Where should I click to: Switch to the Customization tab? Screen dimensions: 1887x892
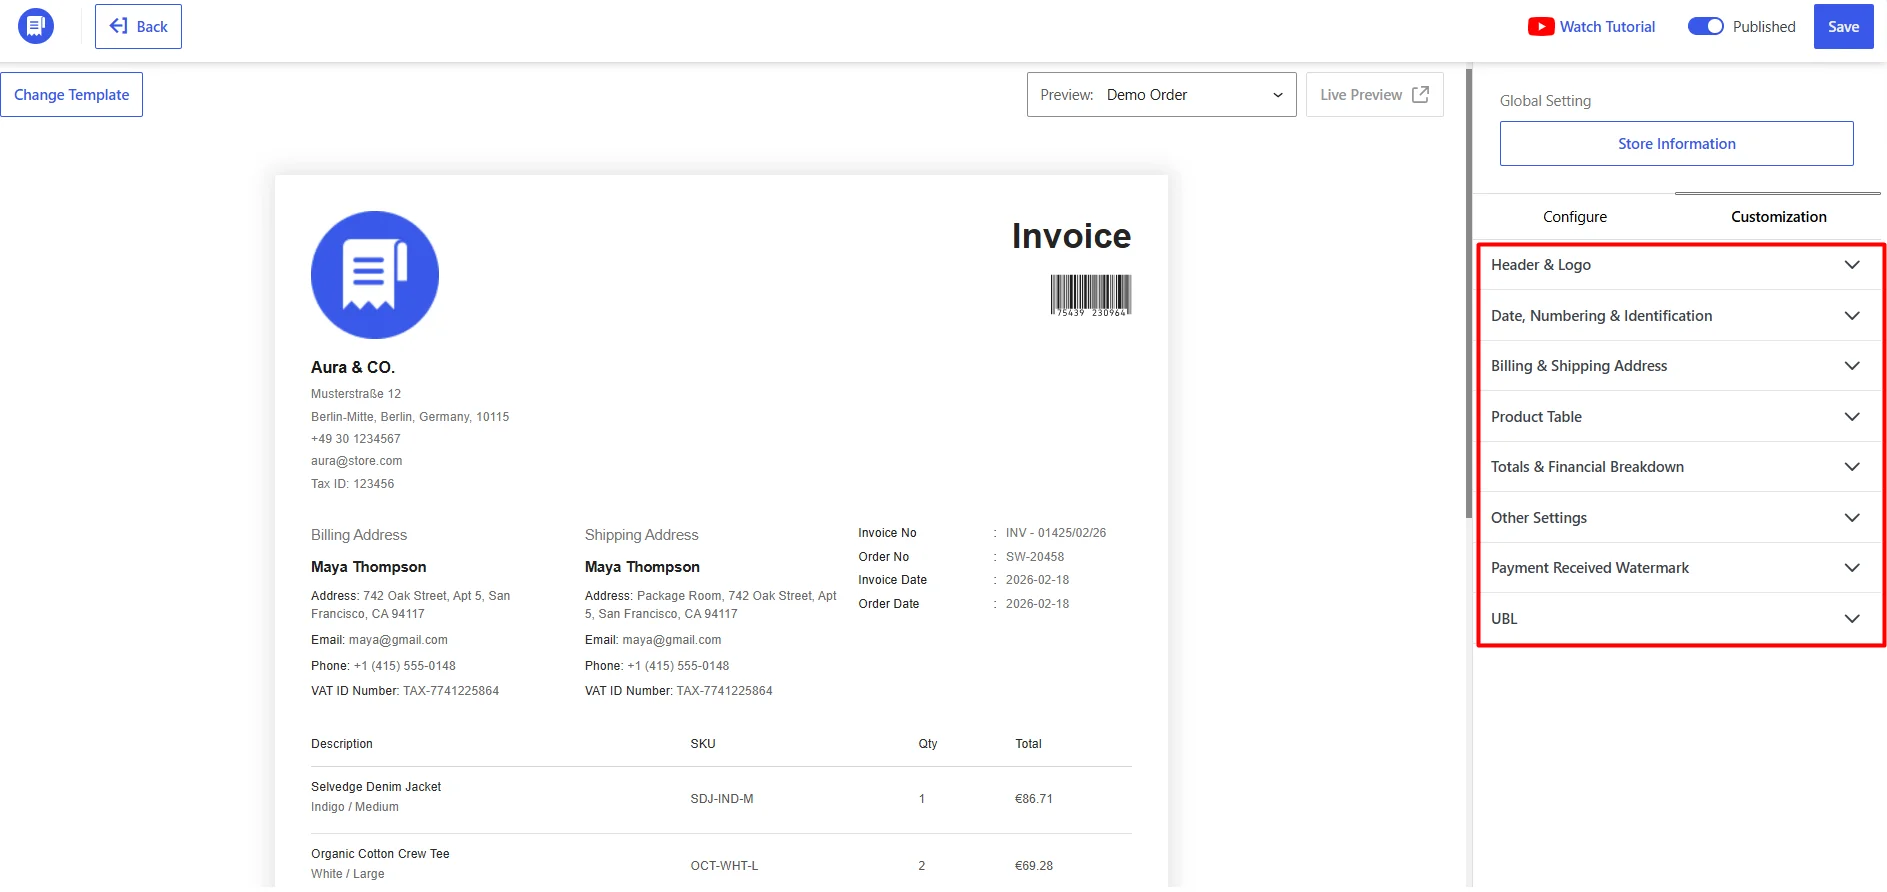coord(1778,217)
